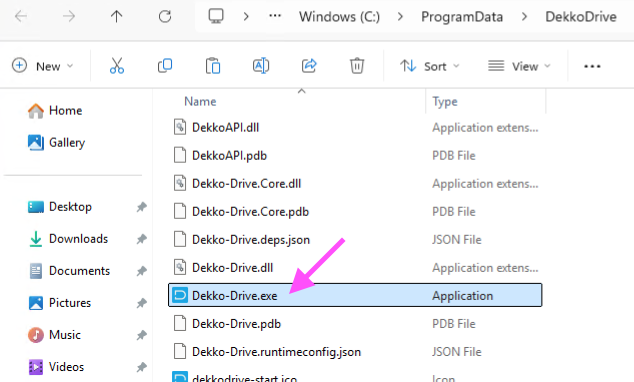Open chevron after ProgramData breadcrumb

coord(524,17)
